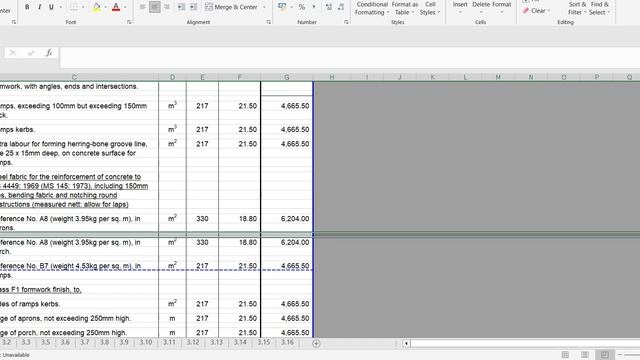This screenshot has height=360, width=640.
Task: Click the Decrease Indent icon
Action: click(181, 7)
